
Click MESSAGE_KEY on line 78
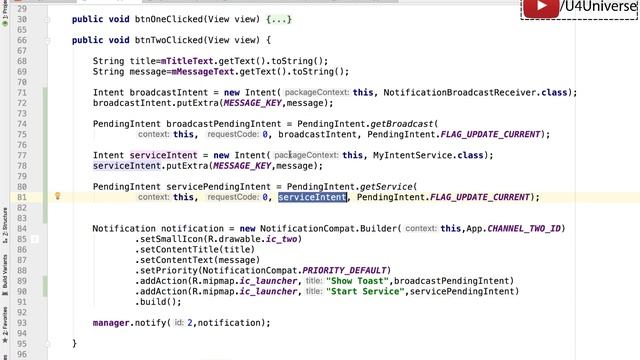coord(242,166)
